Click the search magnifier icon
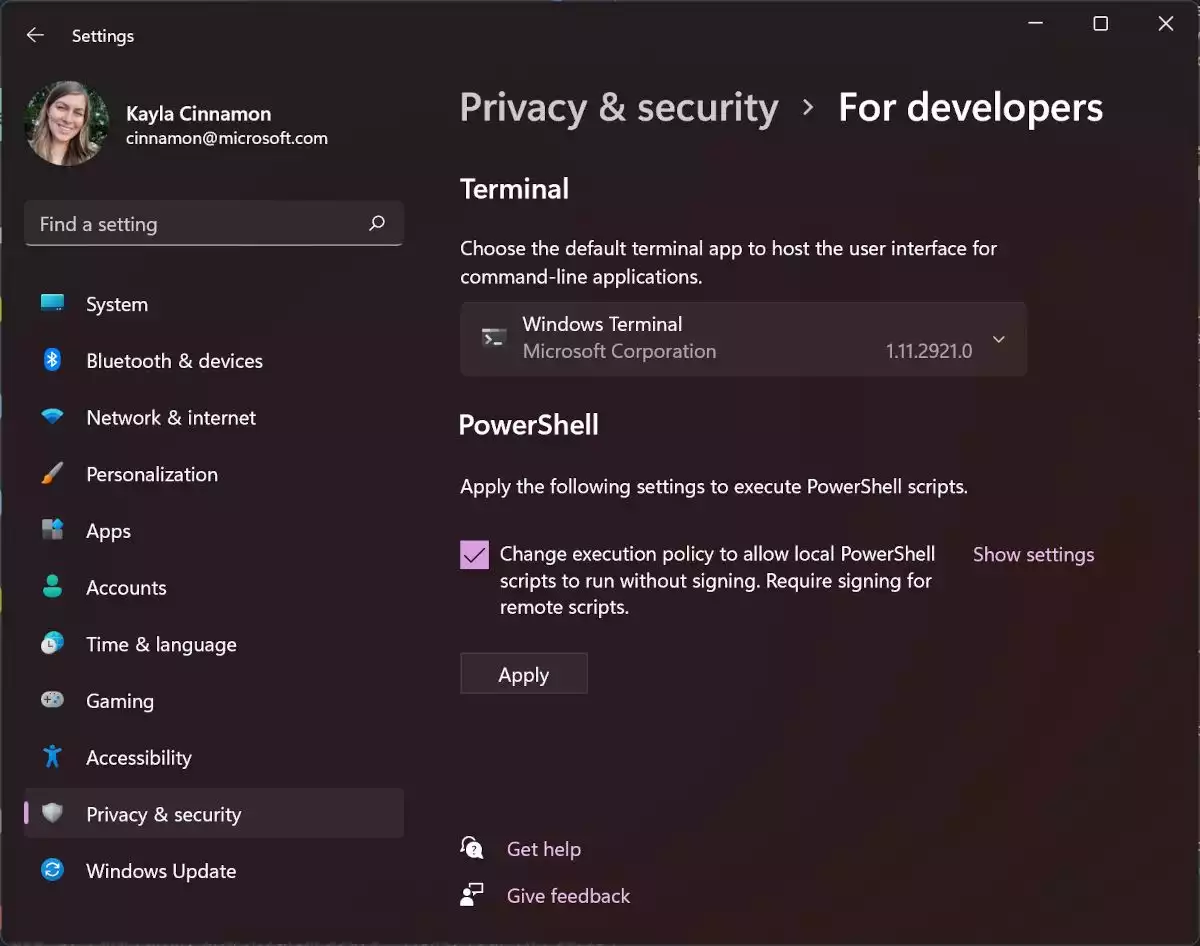The image size is (1200, 946). [377, 224]
